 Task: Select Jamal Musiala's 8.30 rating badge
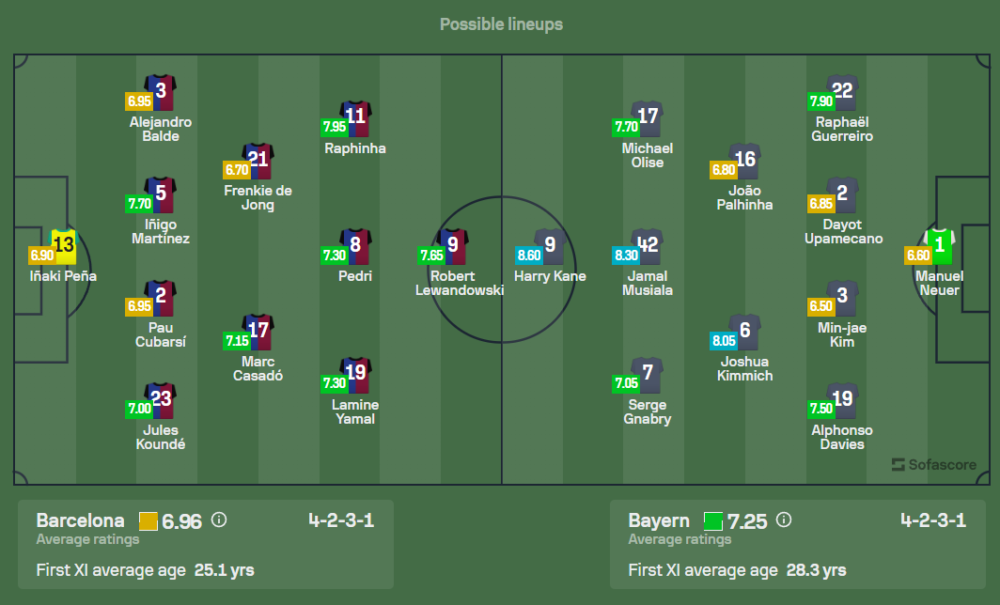point(626,255)
